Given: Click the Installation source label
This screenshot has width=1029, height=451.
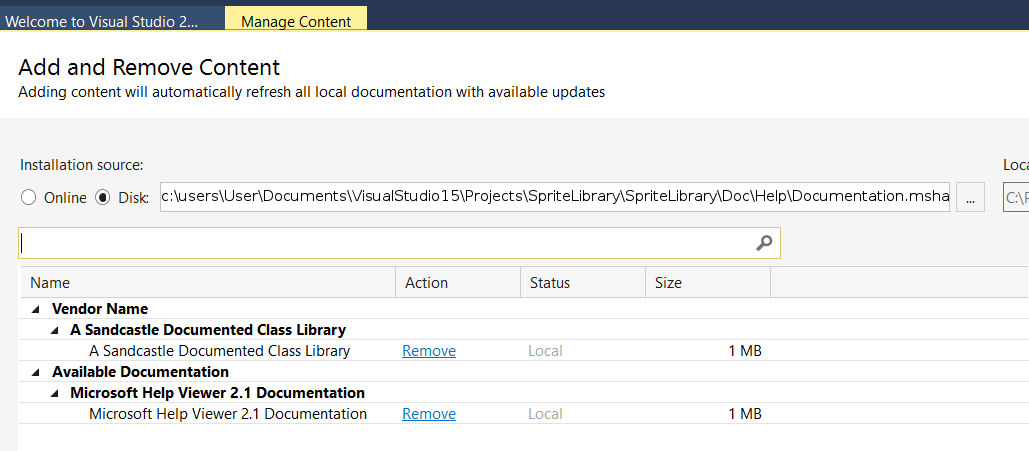Looking at the screenshot, I should (81, 165).
